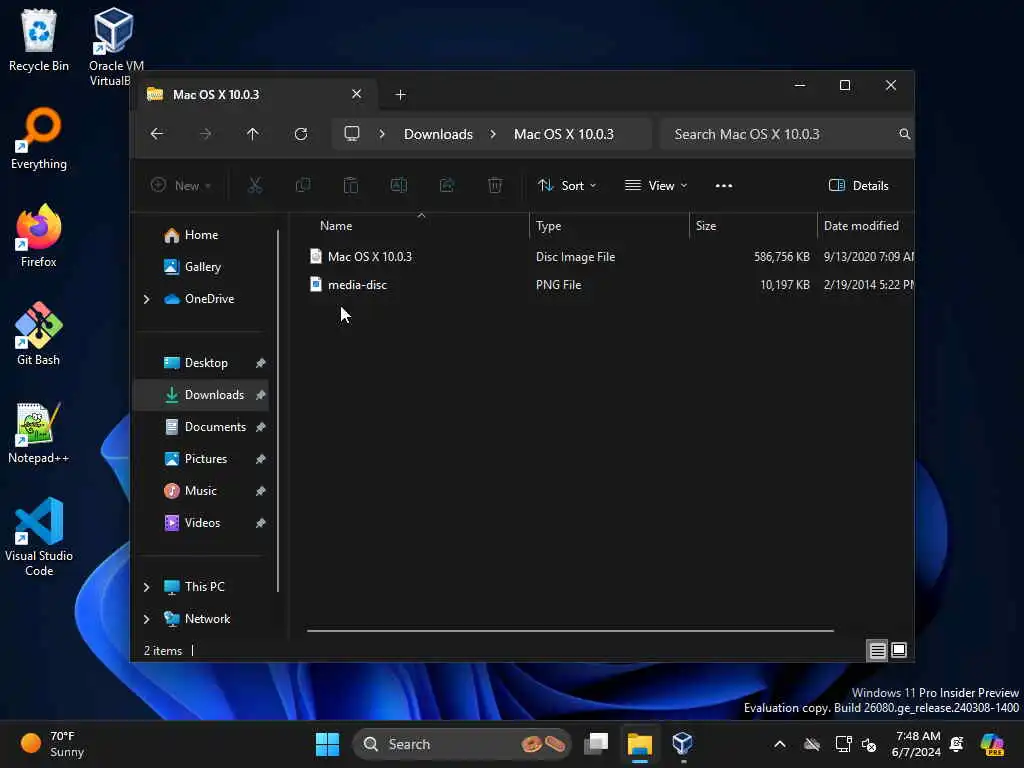Toggle the Details pane

tap(859, 185)
